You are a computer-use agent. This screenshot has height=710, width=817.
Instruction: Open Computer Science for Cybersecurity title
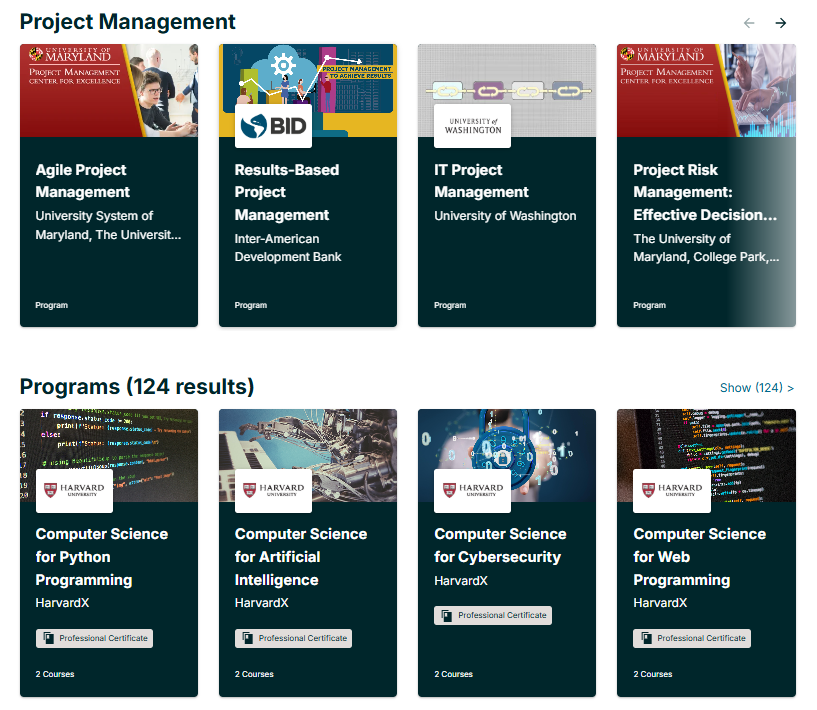click(x=500, y=545)
